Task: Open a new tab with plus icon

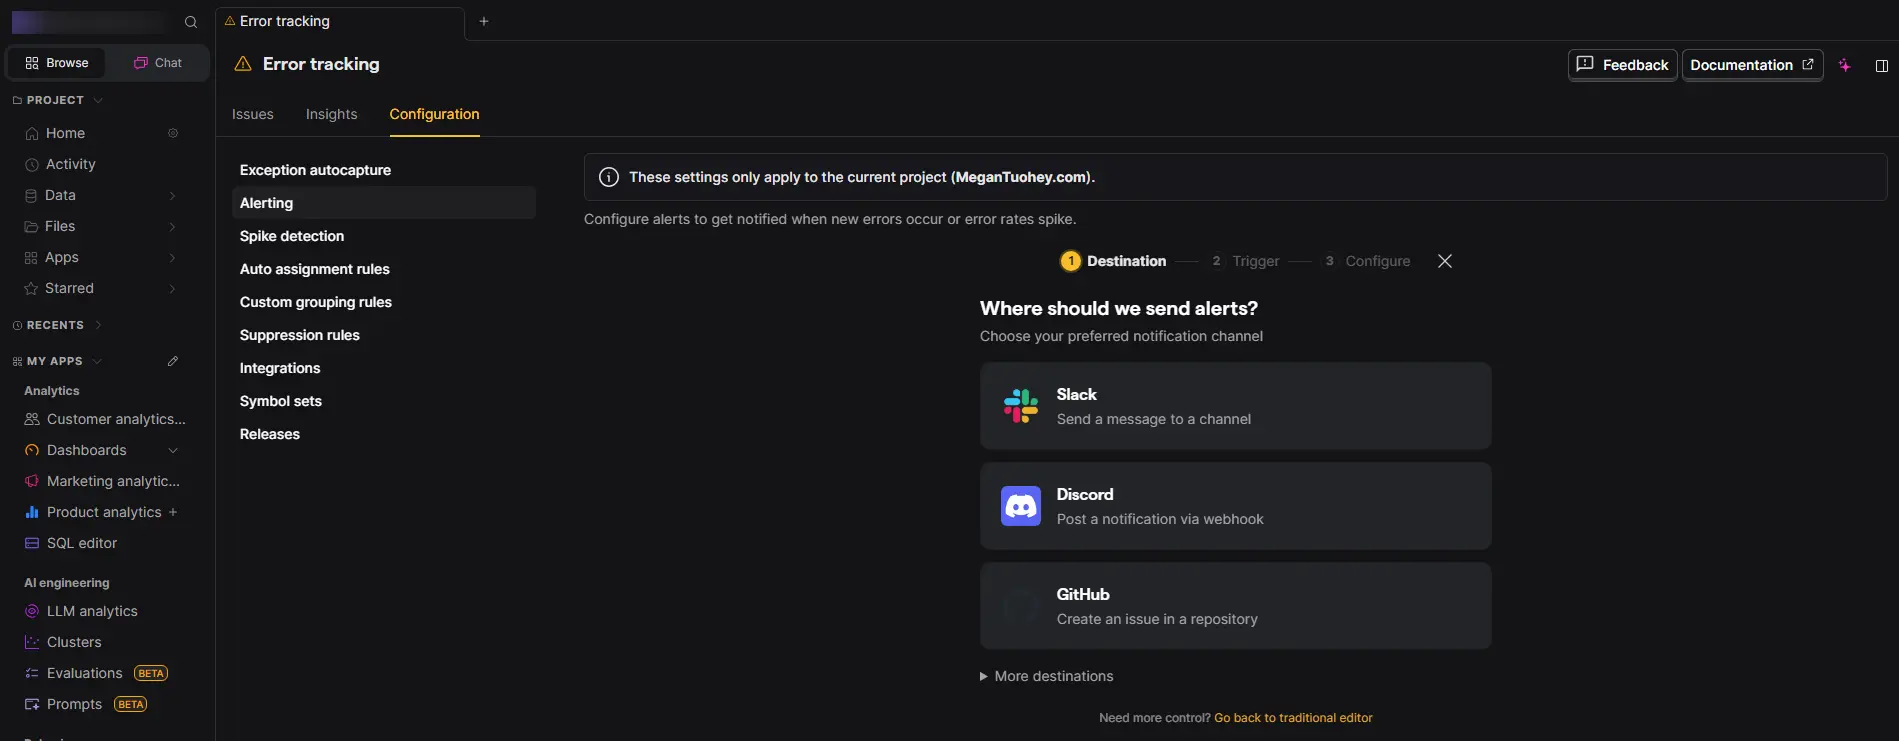Action: tap(484, 21)
